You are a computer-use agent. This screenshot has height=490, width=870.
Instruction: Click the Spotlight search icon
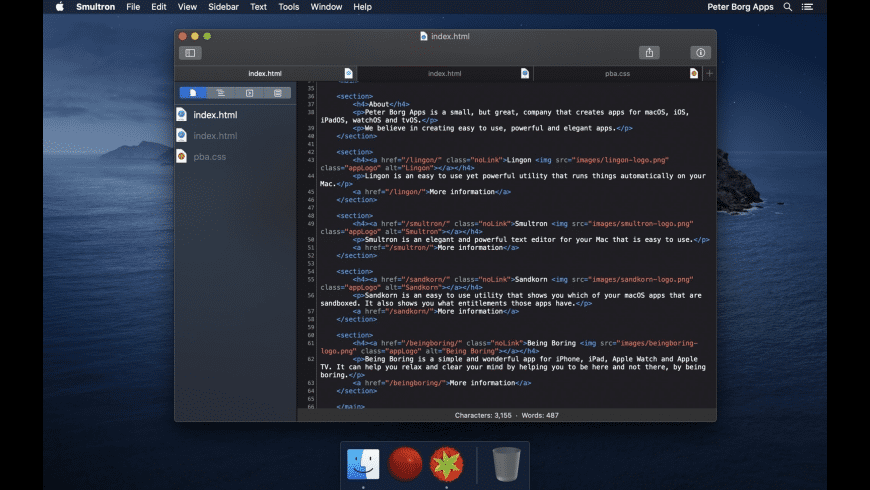(788, 7)
